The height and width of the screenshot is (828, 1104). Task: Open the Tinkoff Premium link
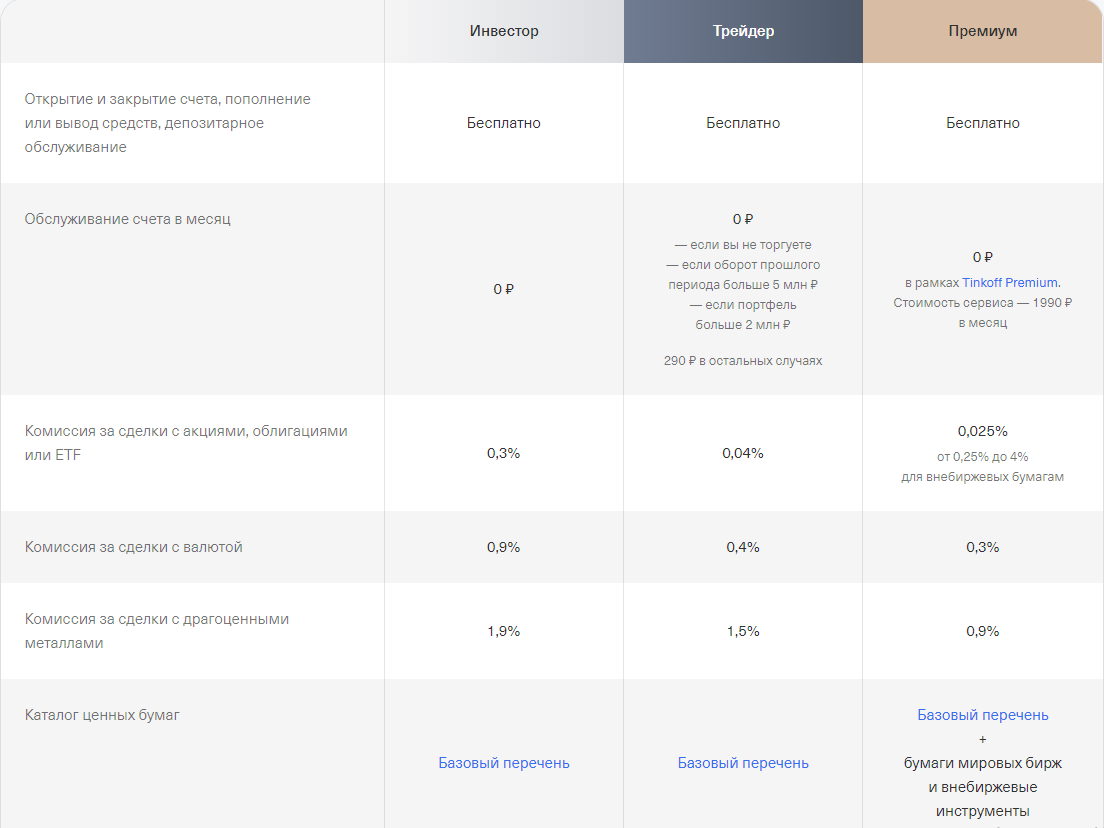1011,283
